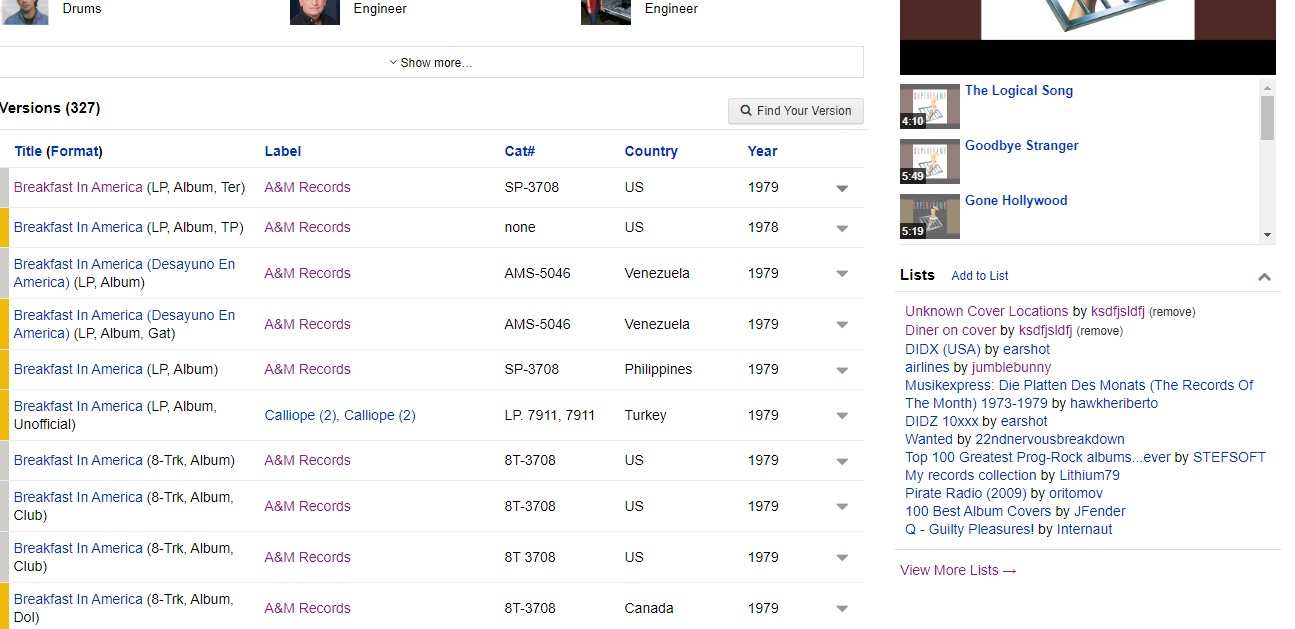Open A&M Records label in Canada row
This screenshot has height=629, width=1295.
(307, 608)
